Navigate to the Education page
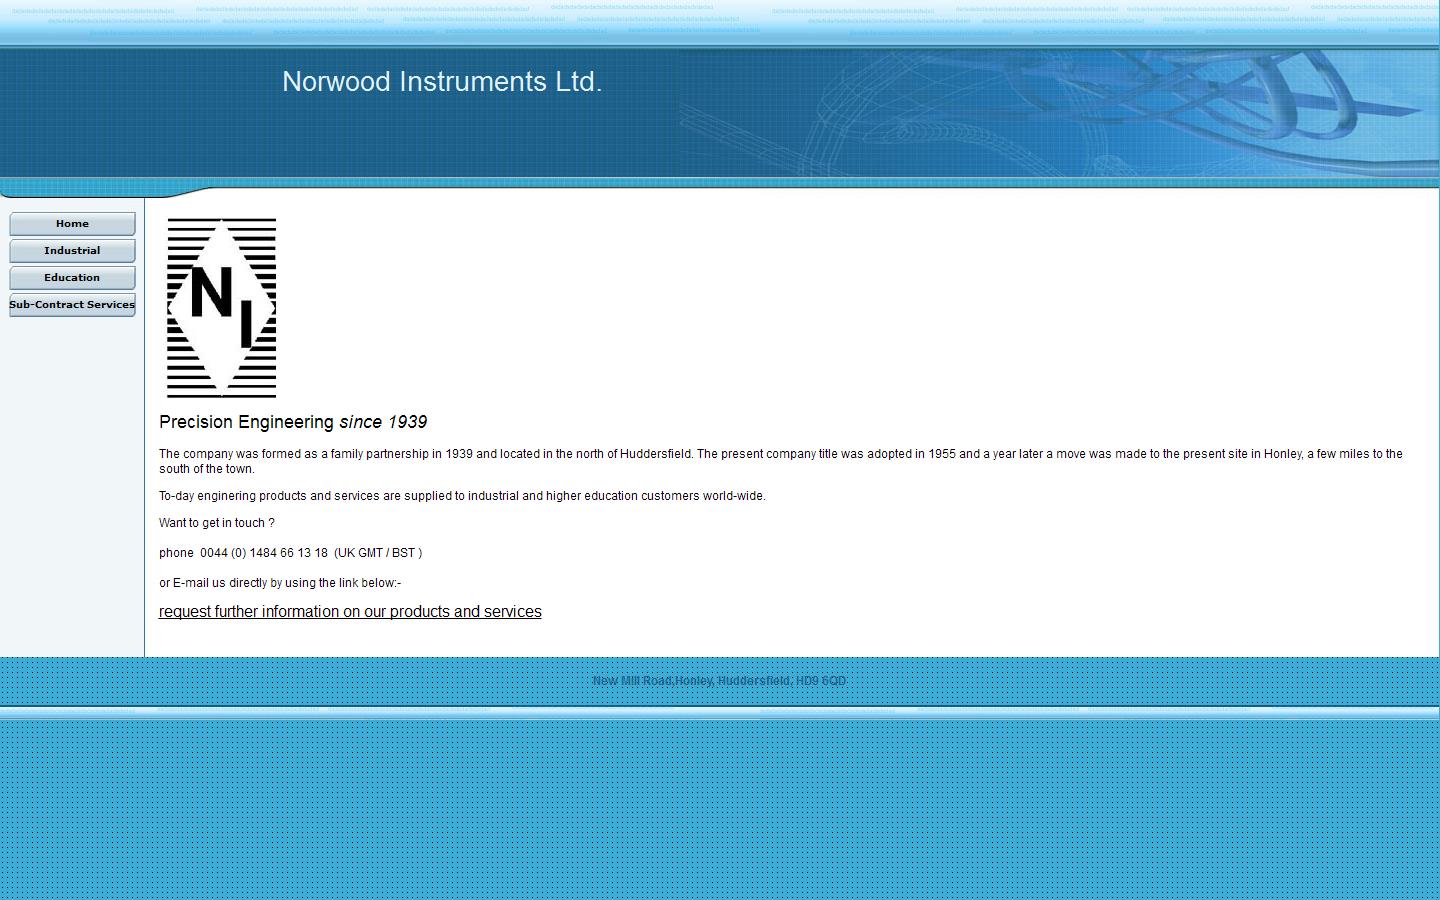Screen dimensions: 1440x900 71,277
